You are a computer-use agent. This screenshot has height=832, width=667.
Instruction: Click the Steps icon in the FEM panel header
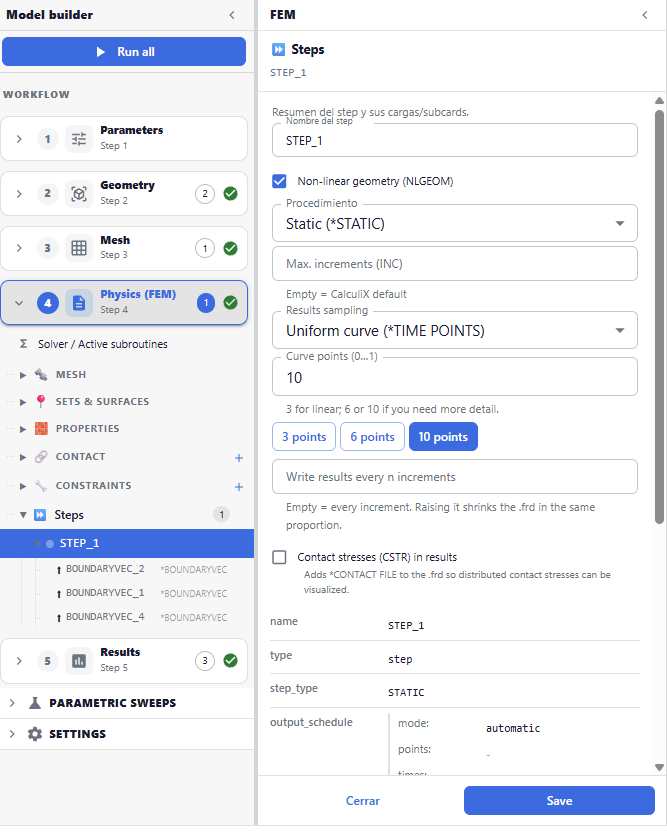(278, 49)
